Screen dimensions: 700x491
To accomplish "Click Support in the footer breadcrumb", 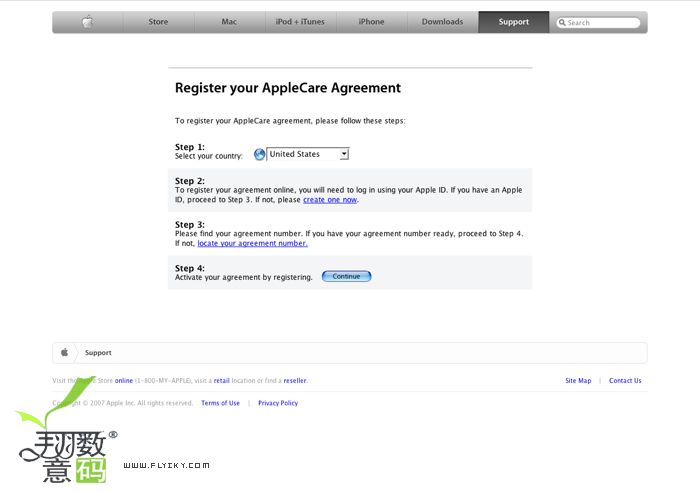I will 98,353.
